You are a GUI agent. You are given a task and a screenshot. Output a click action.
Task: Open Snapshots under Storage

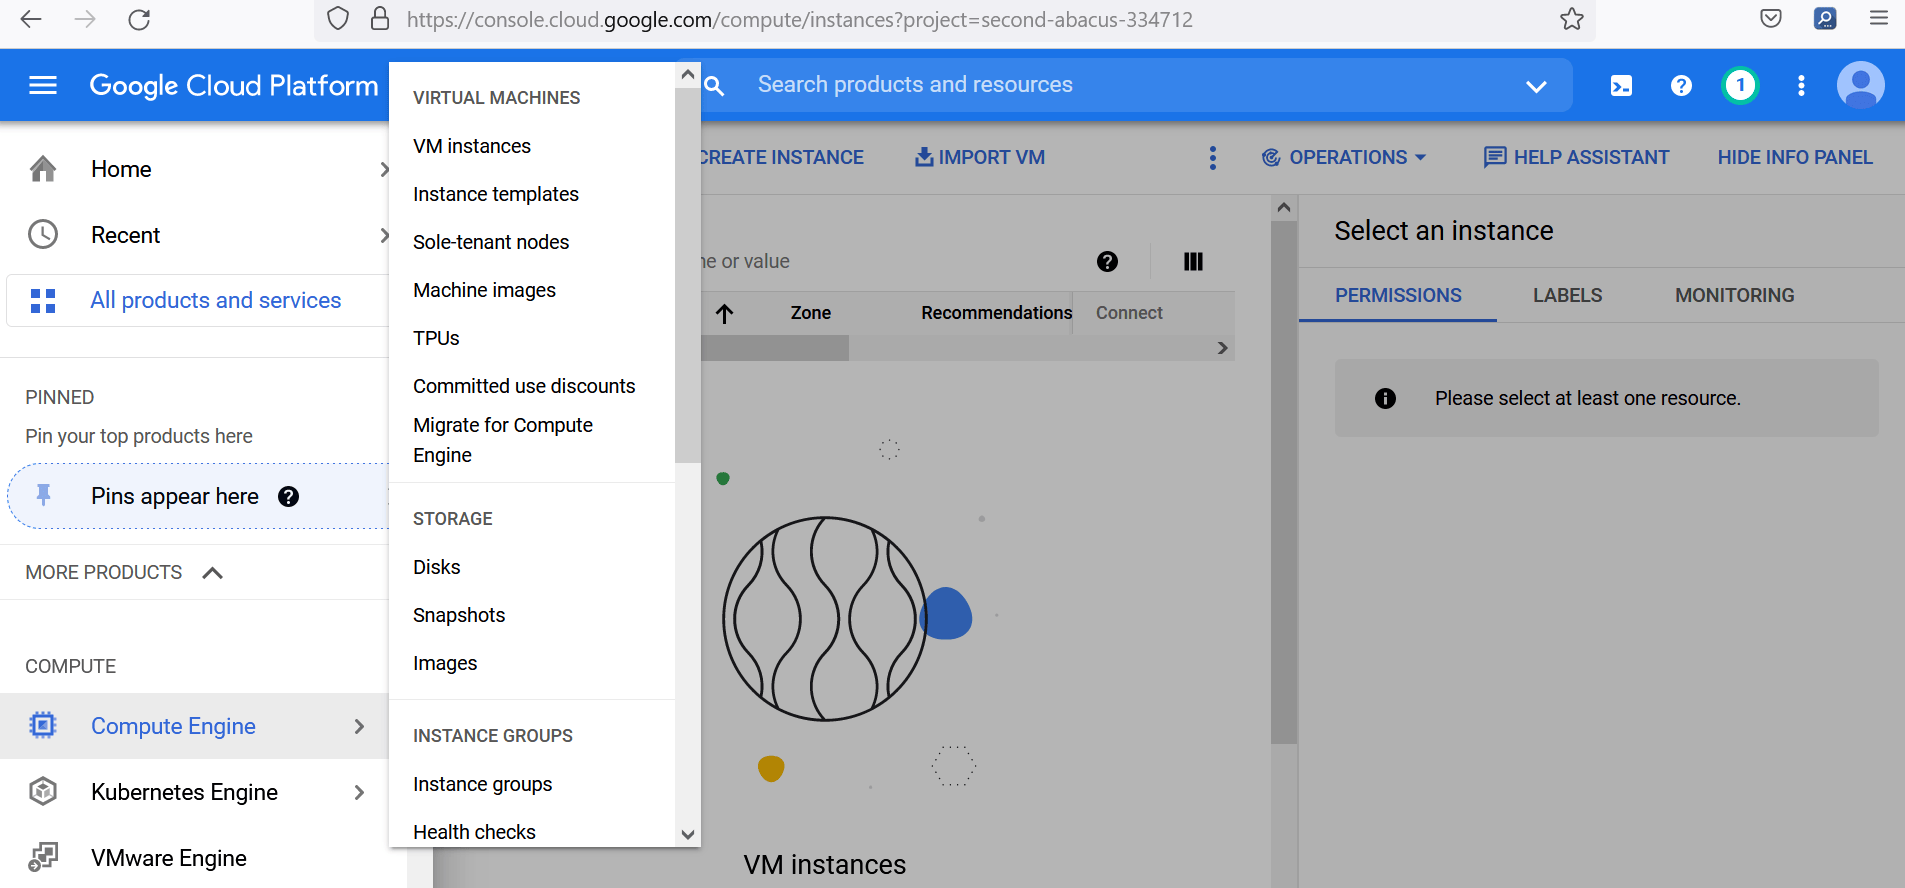tap(459, 615)
